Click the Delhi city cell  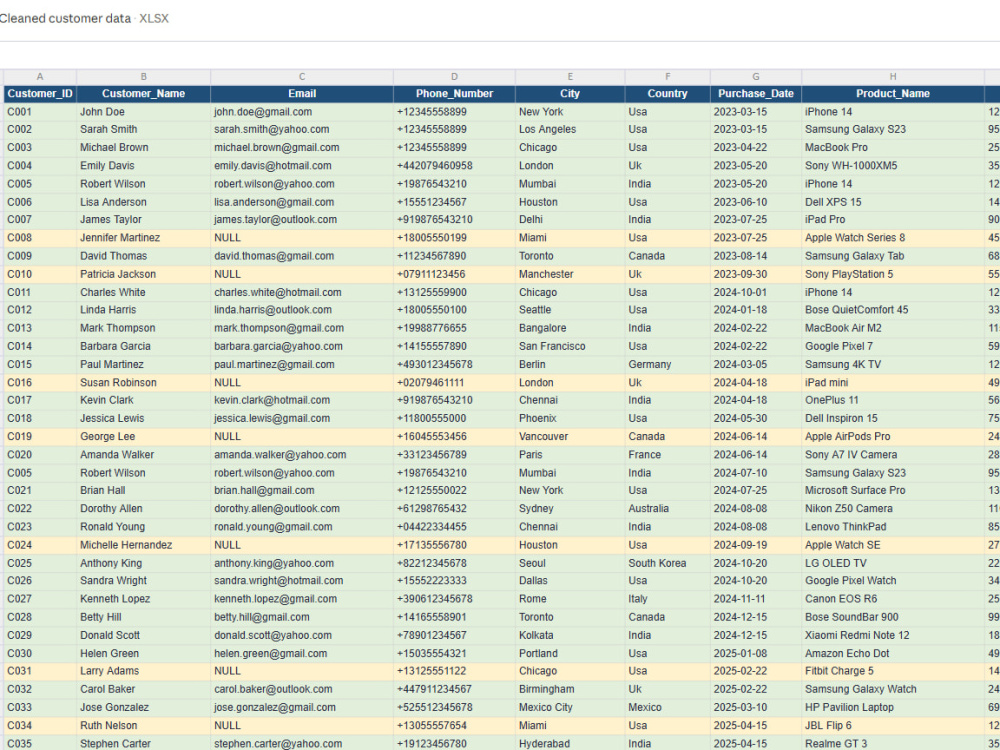[570, 219]
